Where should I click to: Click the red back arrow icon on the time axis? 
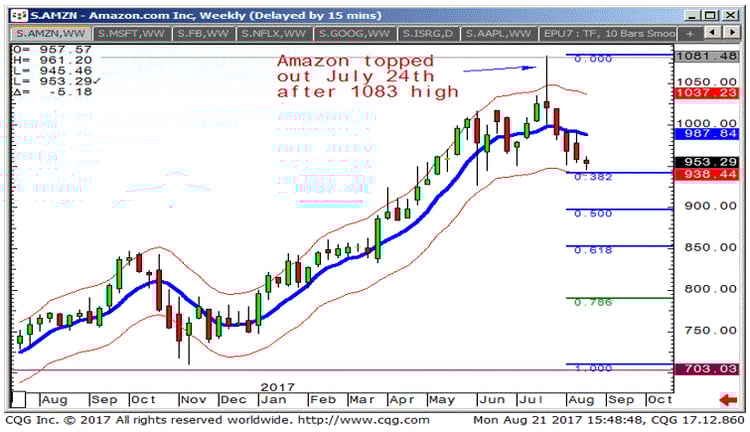click(728, 399)
